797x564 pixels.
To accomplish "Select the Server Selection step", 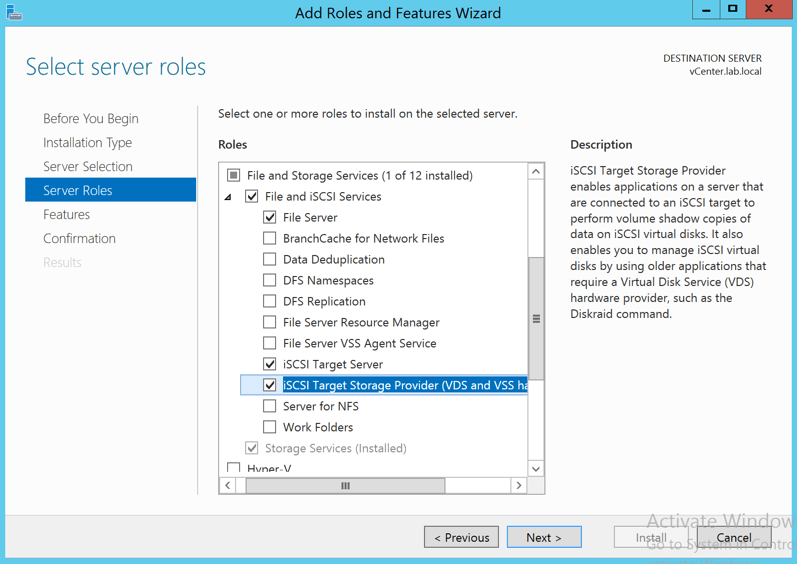I will click(87, 166).
